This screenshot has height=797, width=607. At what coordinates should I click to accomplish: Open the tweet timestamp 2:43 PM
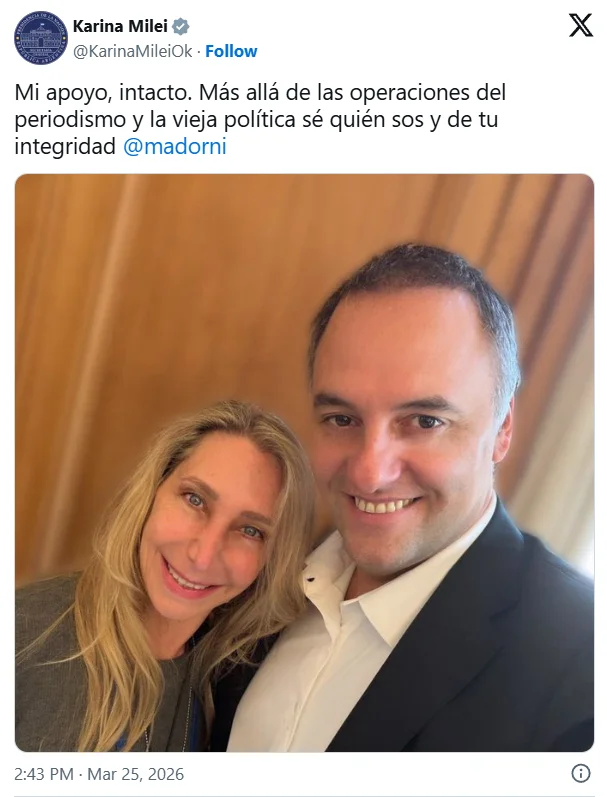coord(44,774)
